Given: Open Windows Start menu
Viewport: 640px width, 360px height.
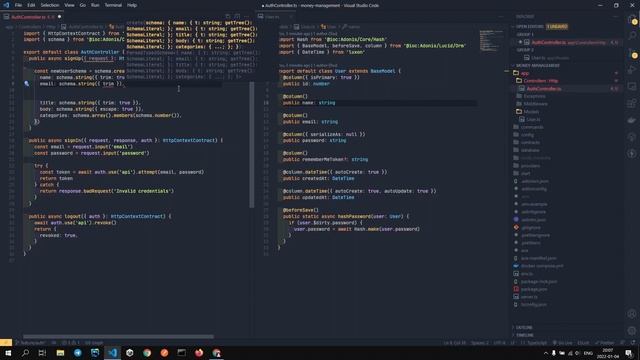Looking at the screenshot, I should [x=8, y=353].
